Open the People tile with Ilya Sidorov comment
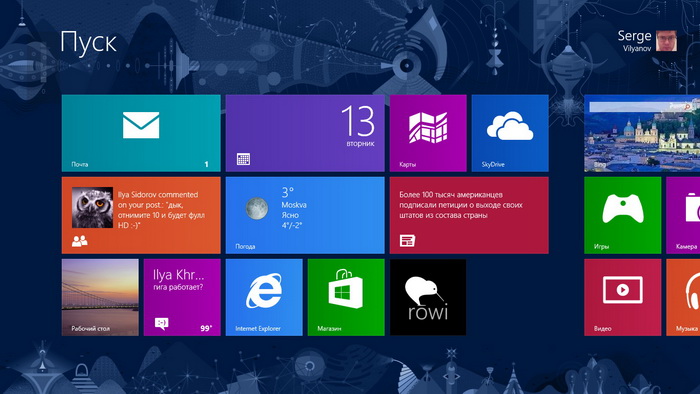Image resolution: width=700 pixels, height=394 pixels. click(x=141, y=215)
